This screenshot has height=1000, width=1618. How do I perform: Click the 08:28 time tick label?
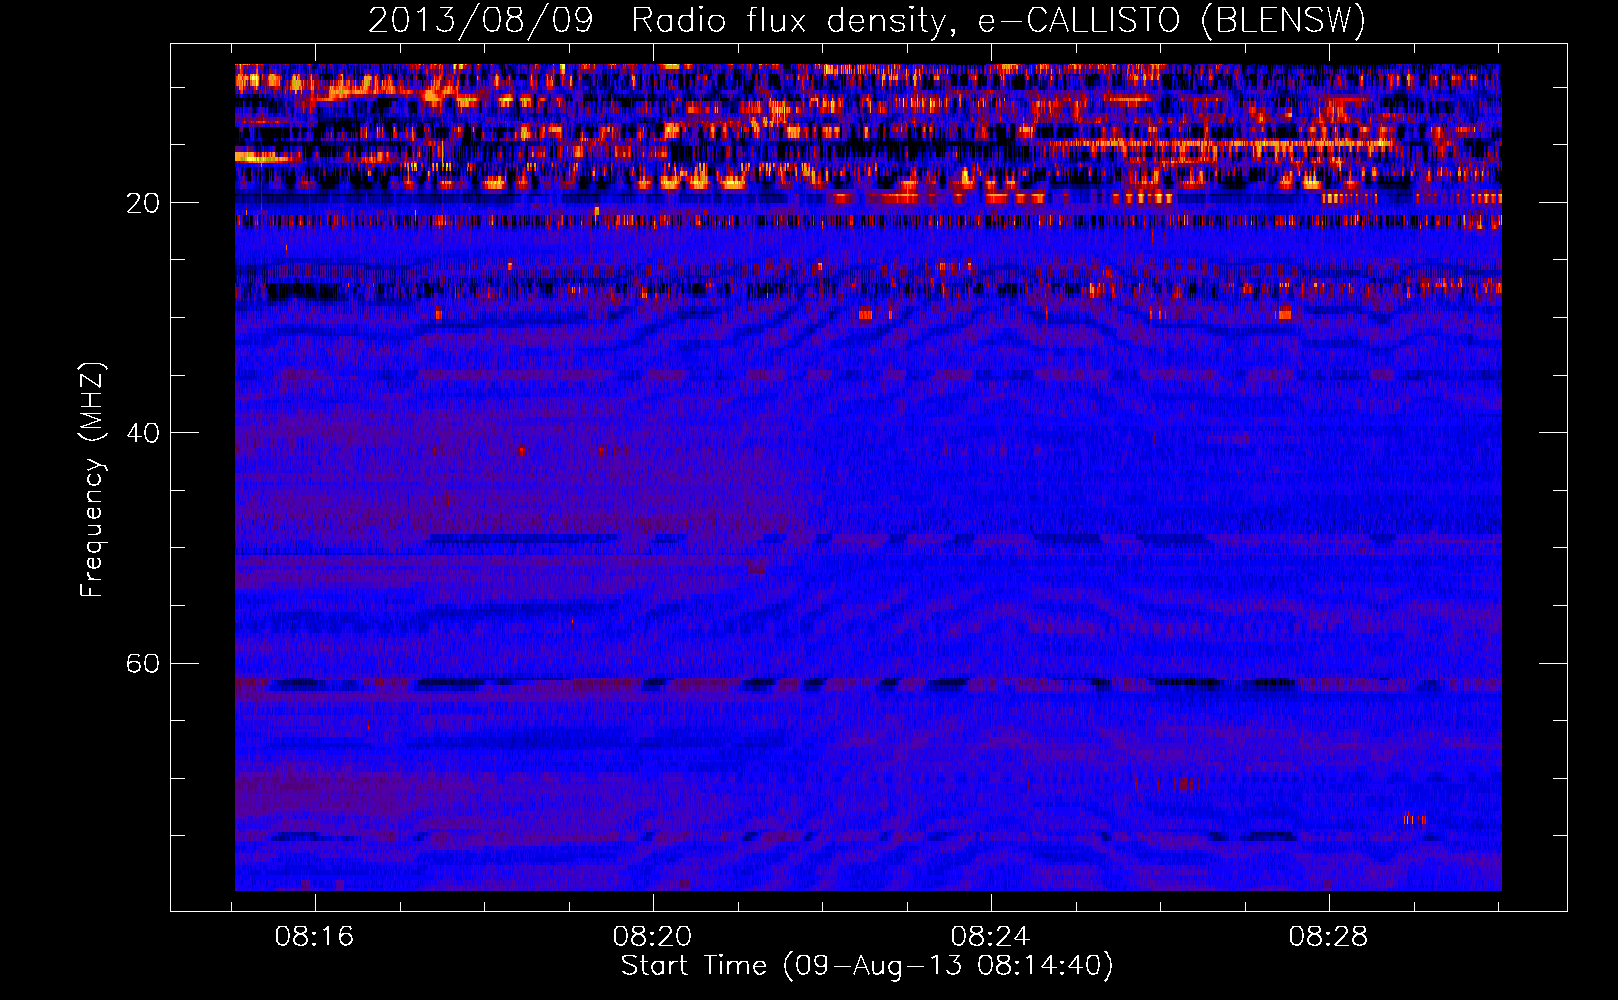[1328, 937]
